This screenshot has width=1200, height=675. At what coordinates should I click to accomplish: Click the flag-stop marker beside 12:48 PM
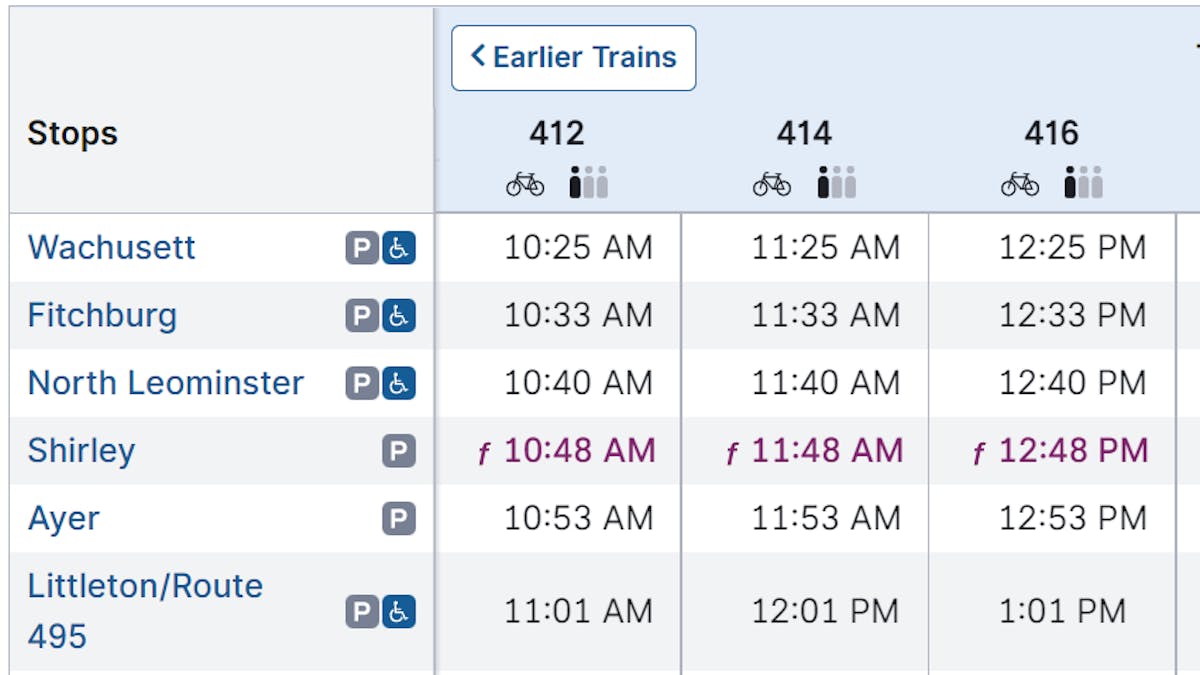pos(976,452)
